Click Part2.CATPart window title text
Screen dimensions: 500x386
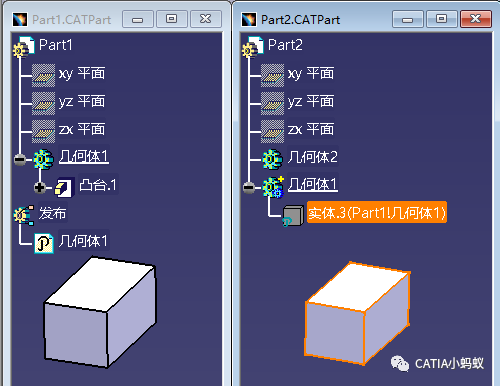pyautogui.click(x=300, y=20)
